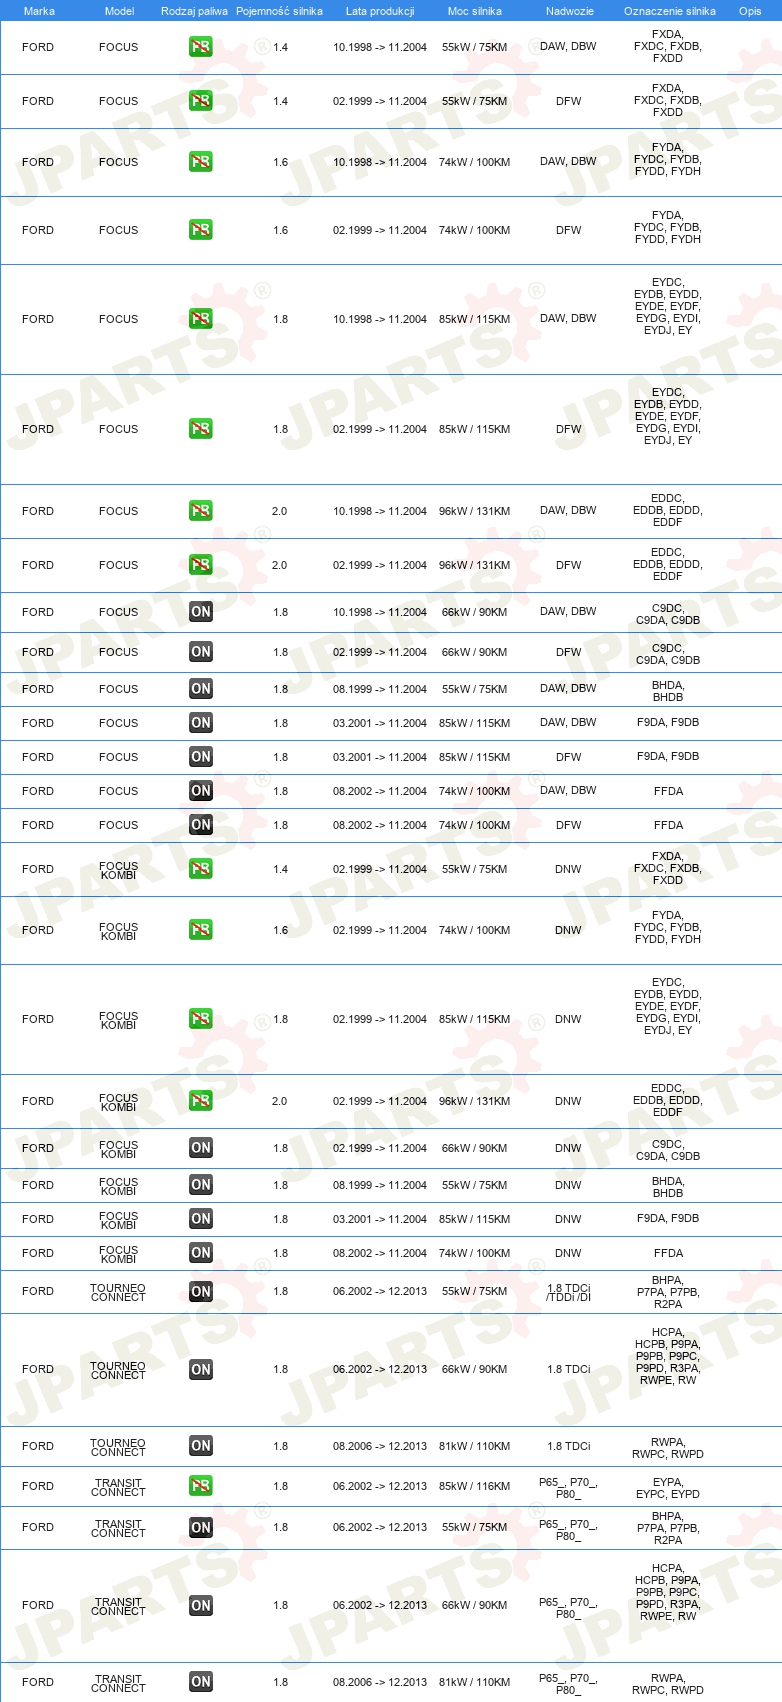Select F9DA, F9DB codes in Focus DFW row
782x1702 pixels.
(668, 757)
